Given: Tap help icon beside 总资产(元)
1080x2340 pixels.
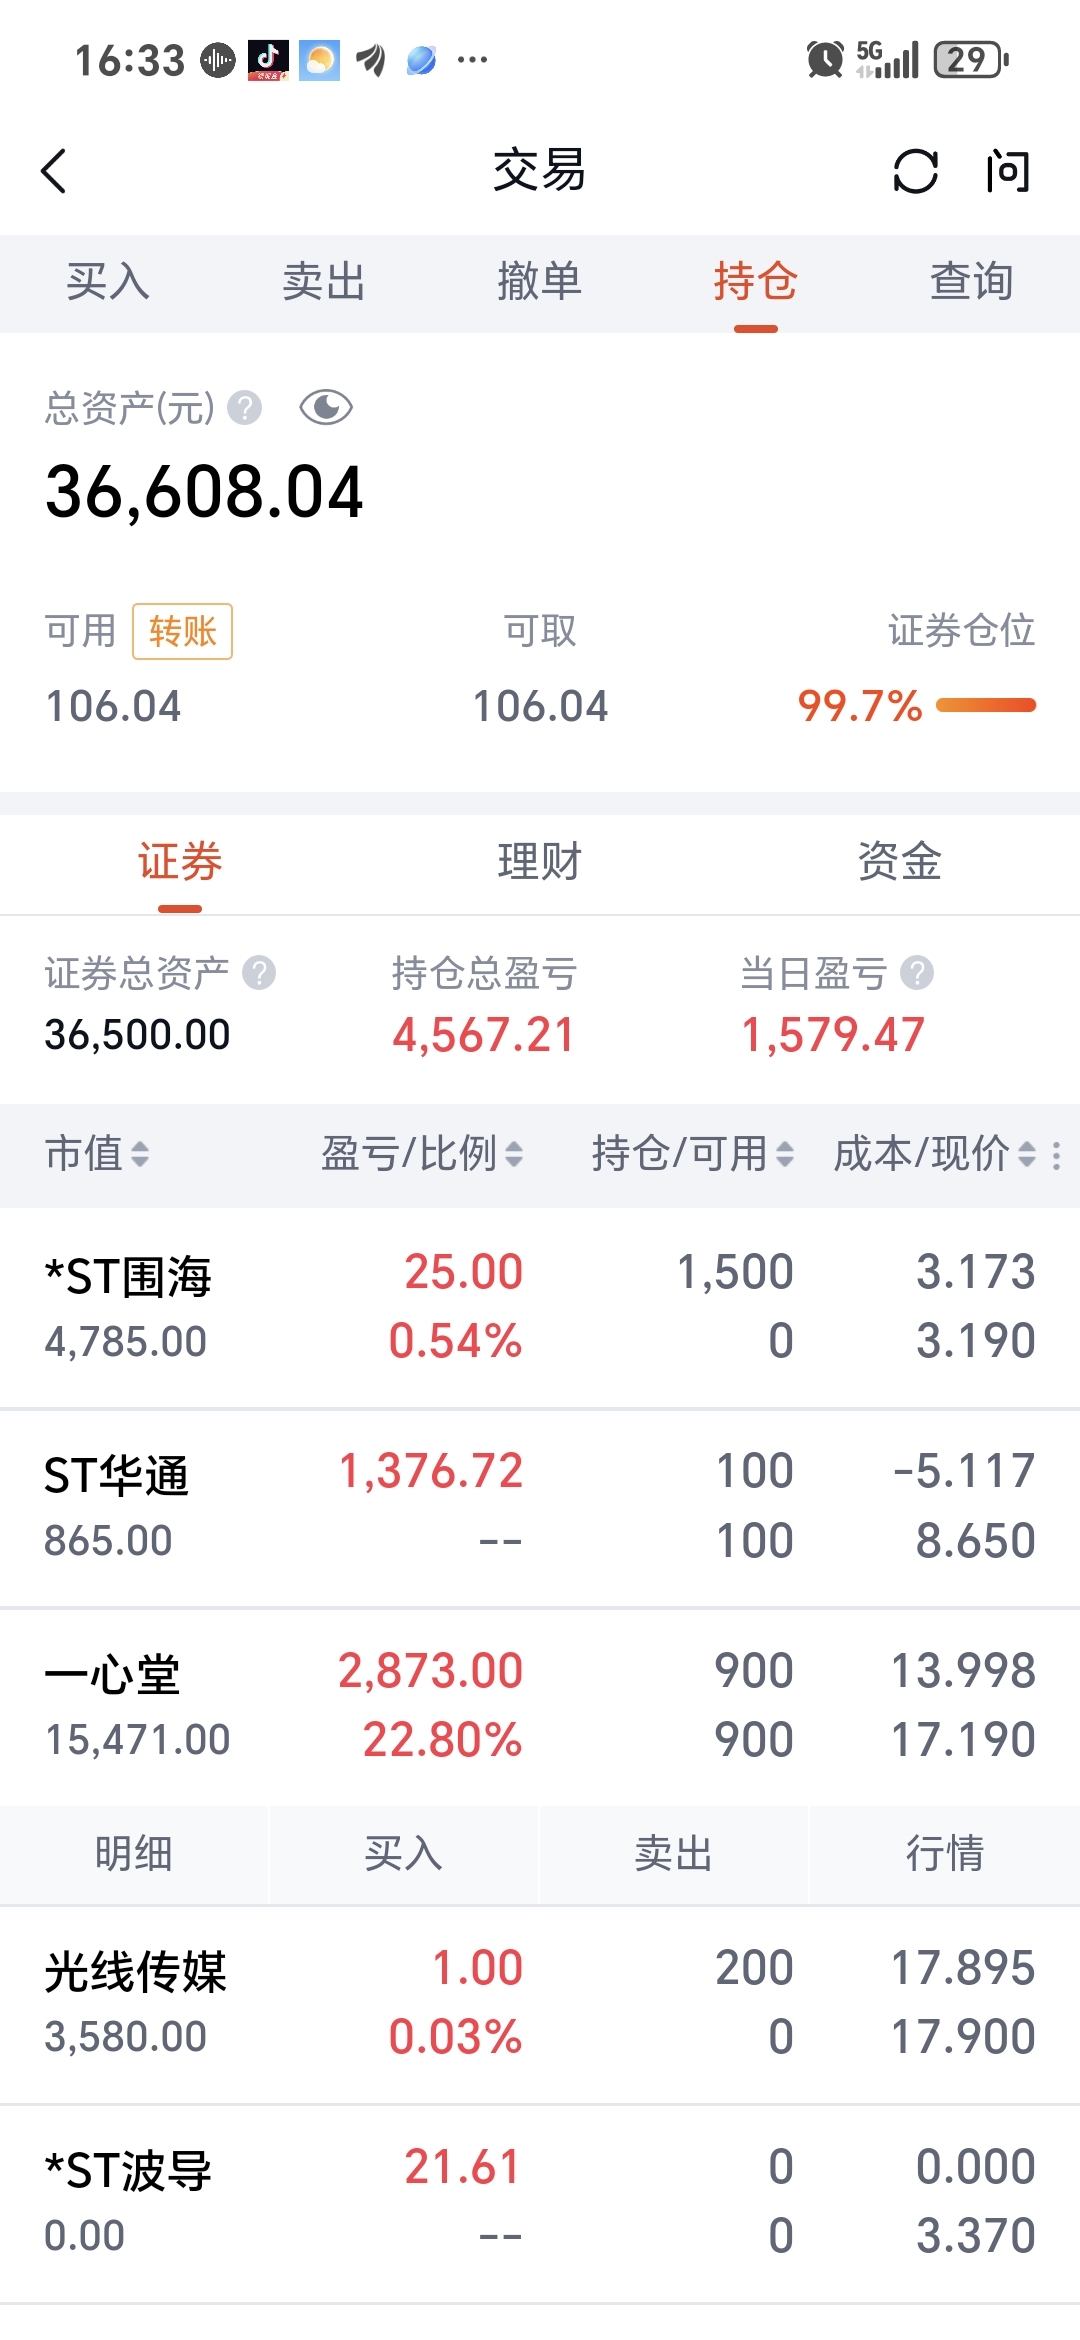Looking at the screenshot, I should pyautogui.click(x=244, y=408).
